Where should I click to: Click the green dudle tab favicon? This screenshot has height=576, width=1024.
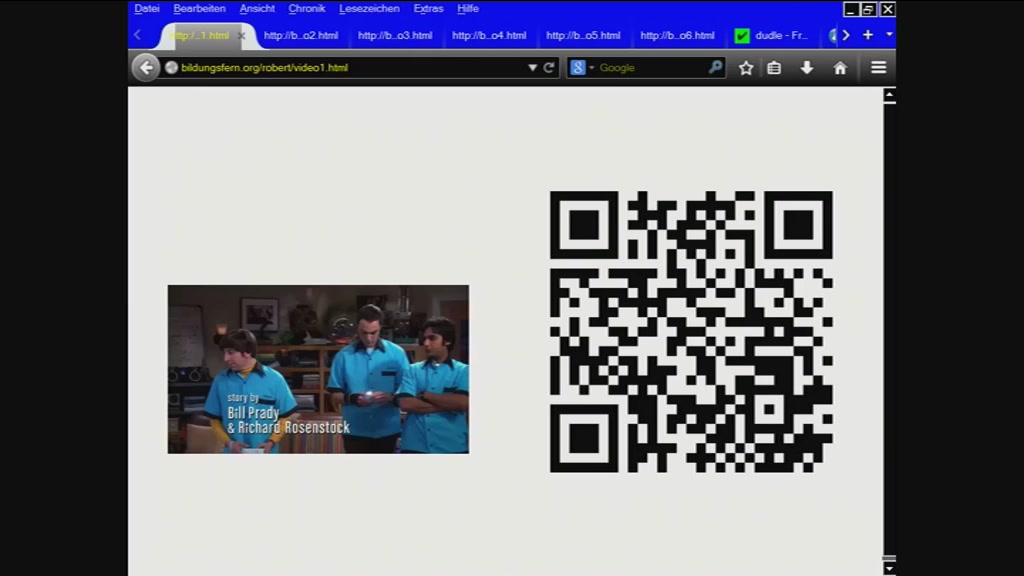742,36
